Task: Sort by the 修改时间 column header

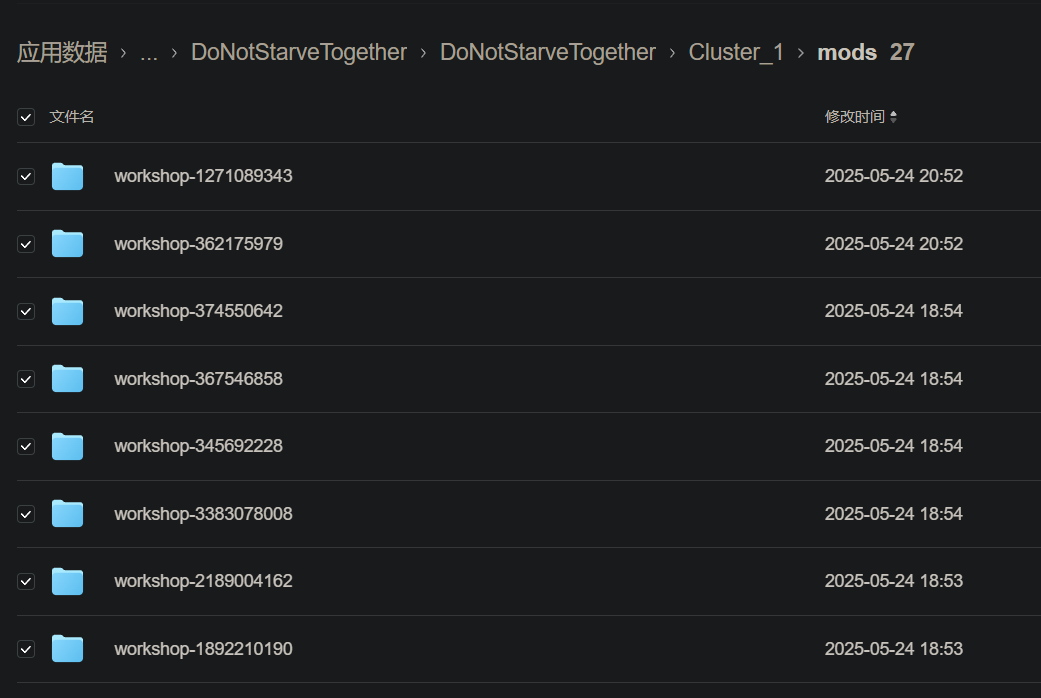Action: point(860,117)
